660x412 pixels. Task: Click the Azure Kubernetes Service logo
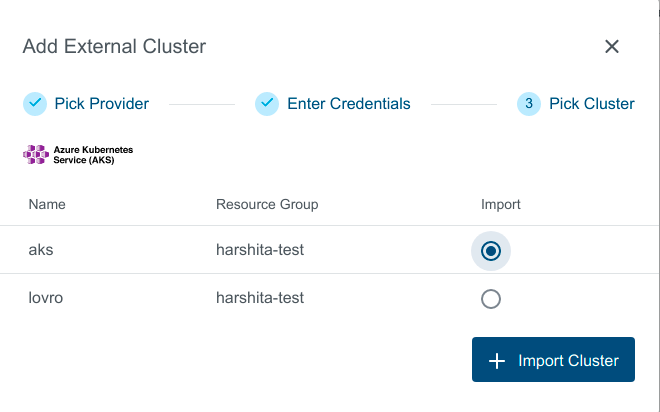[x=78, y=154]
